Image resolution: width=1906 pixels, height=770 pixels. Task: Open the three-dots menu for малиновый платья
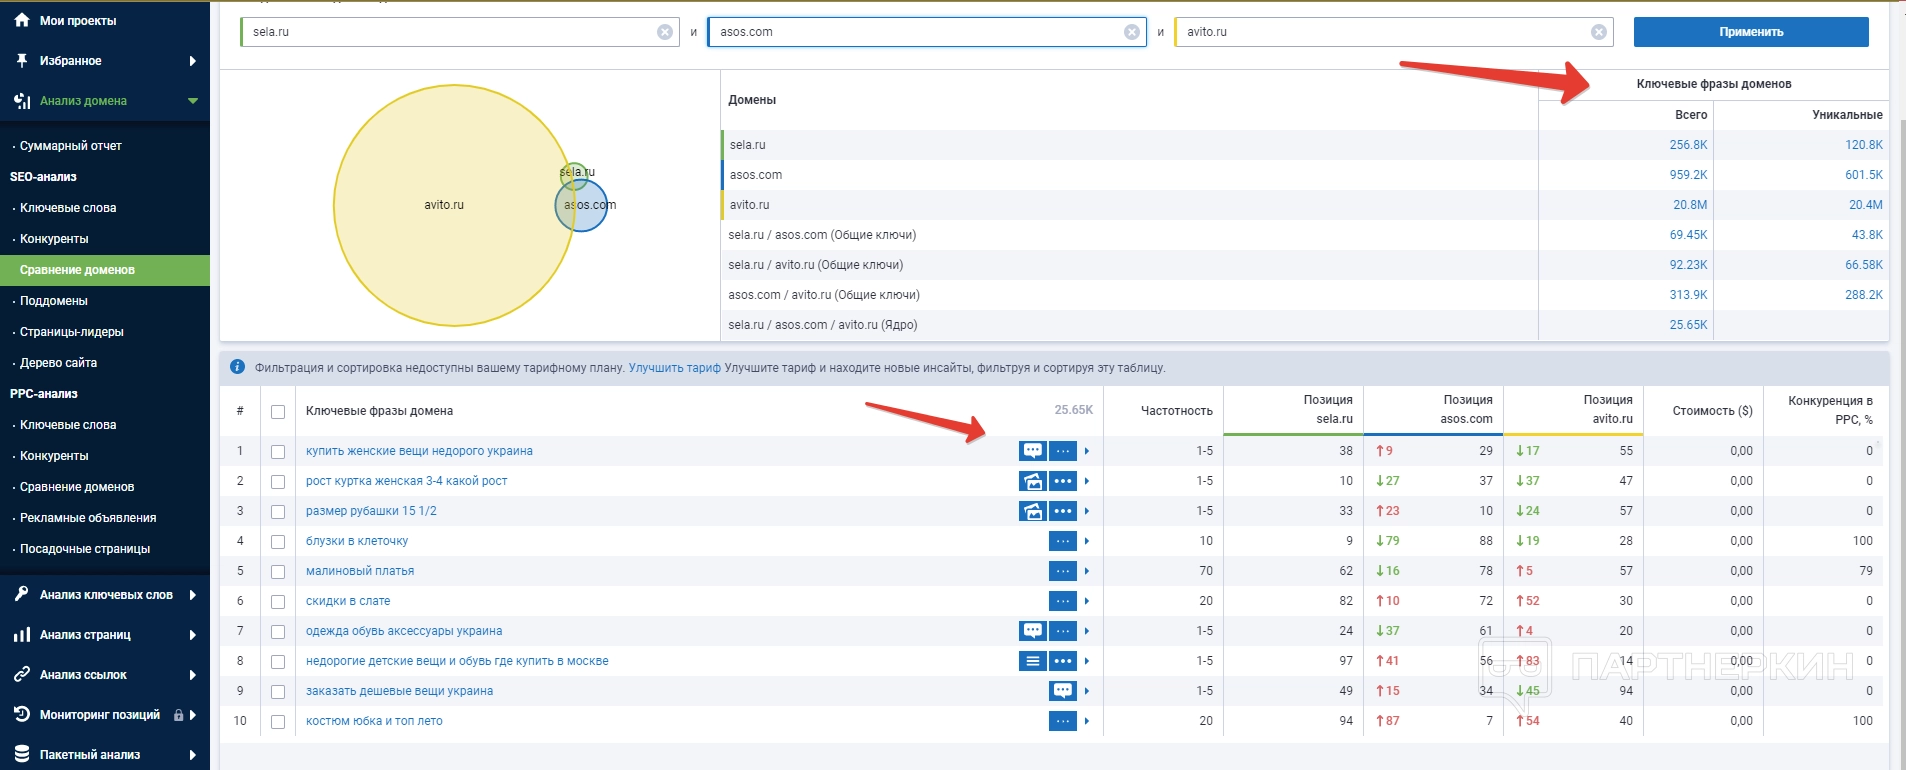1062,571
